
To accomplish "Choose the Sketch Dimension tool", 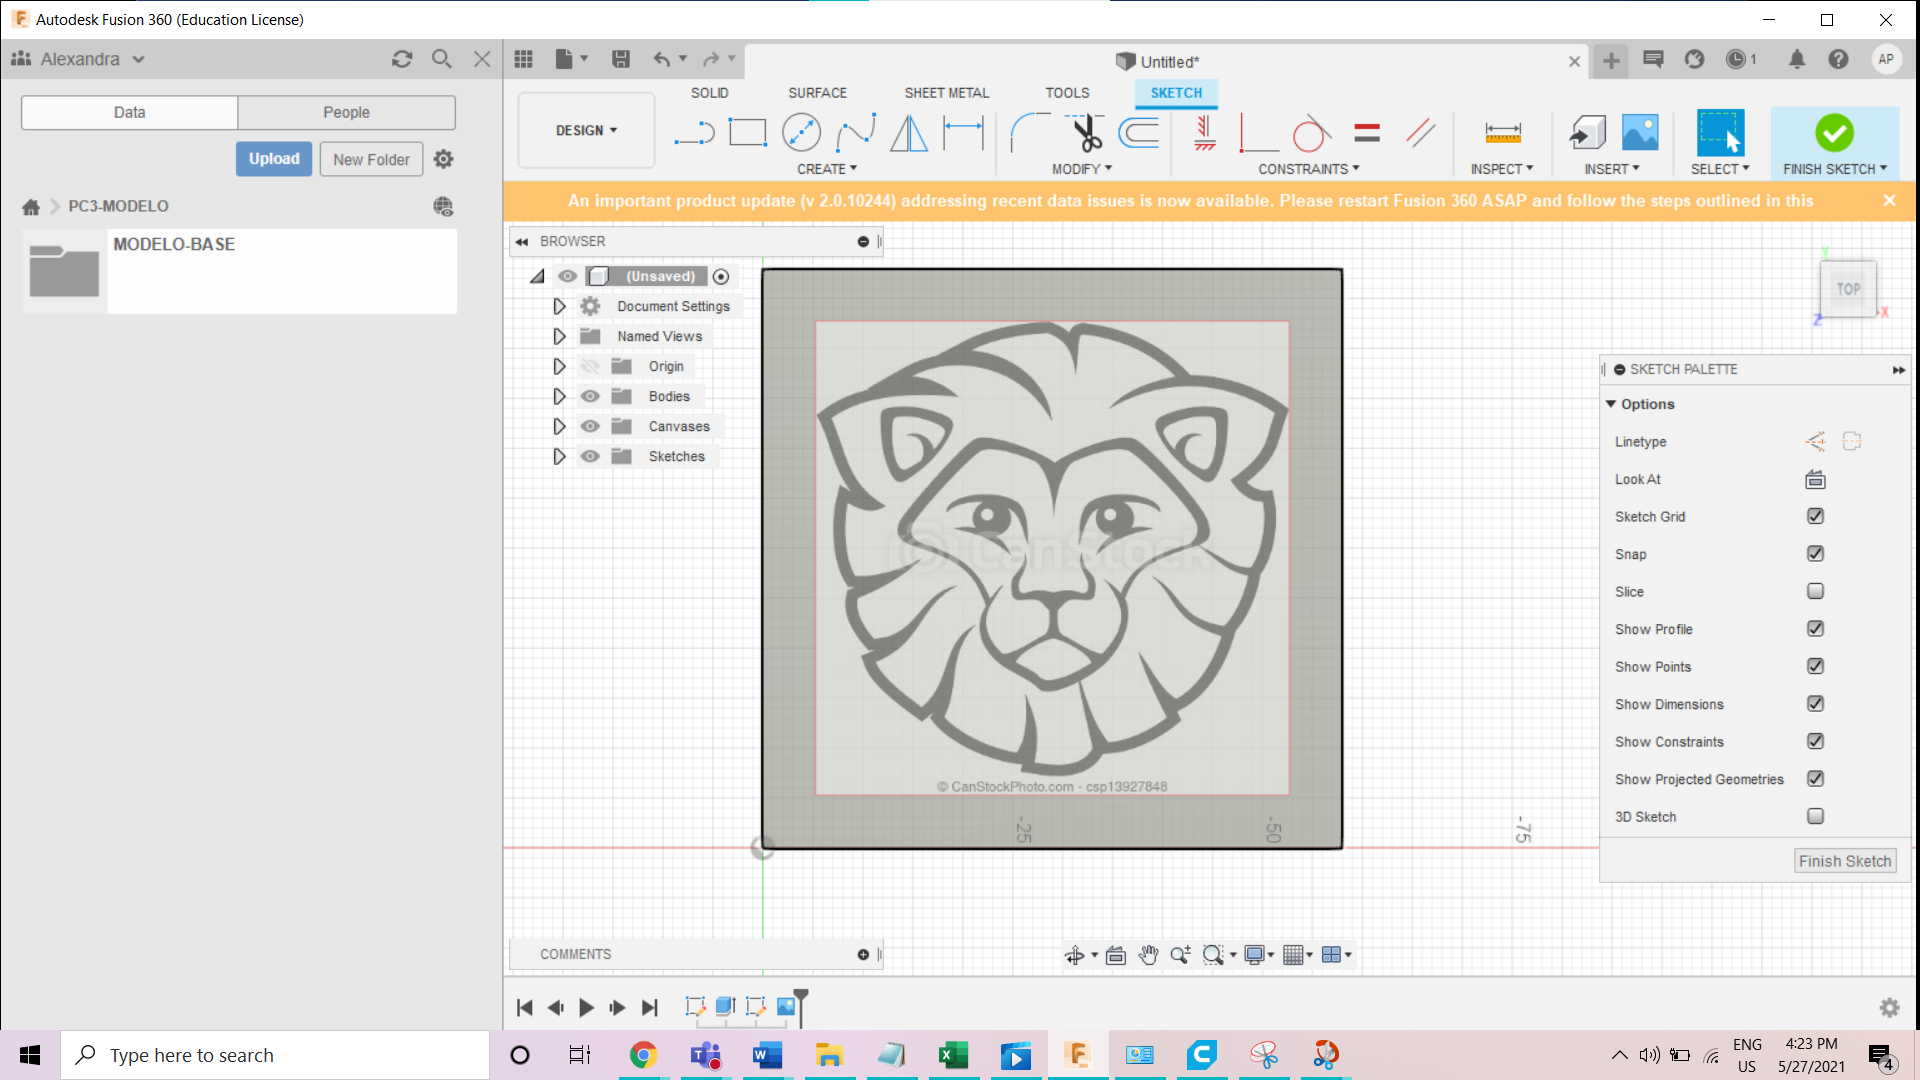I will click(963, 132).
